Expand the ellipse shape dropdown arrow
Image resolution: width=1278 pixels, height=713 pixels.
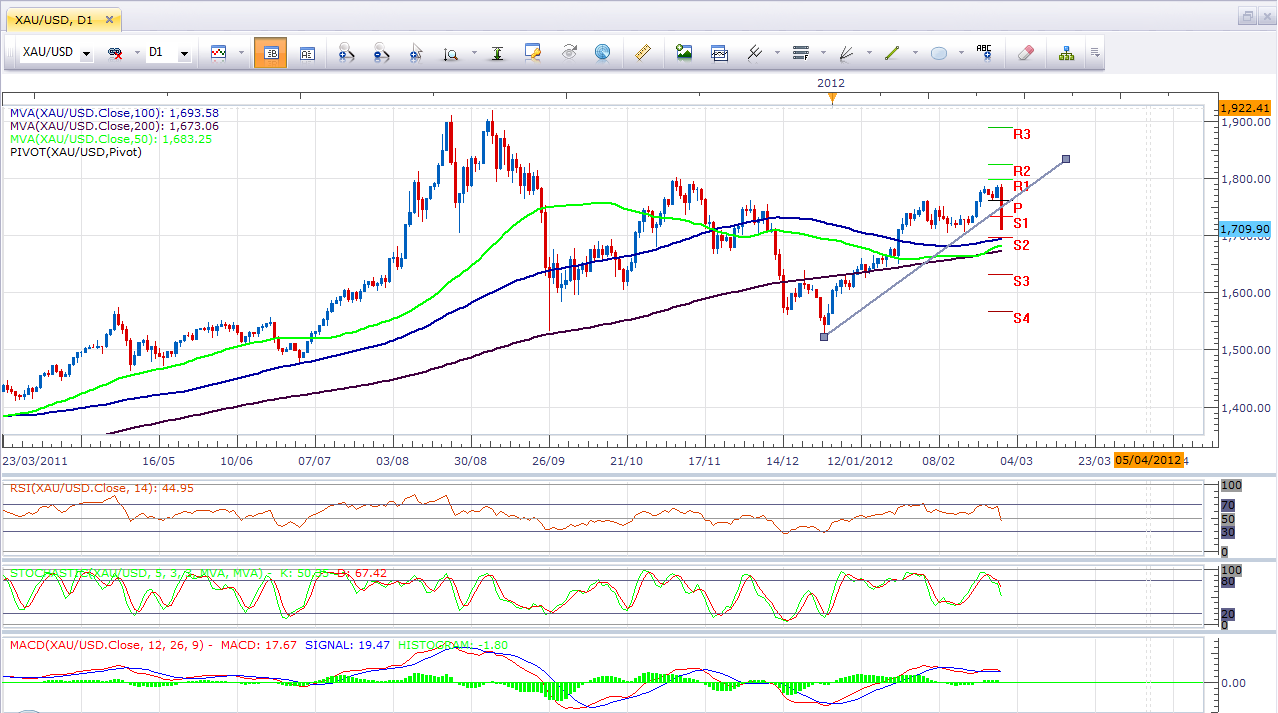pyautogui.click(x=961, y=53)
